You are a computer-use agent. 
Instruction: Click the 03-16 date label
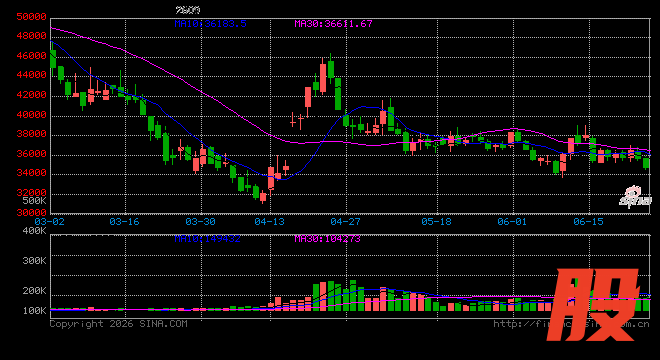pos(124,221)
